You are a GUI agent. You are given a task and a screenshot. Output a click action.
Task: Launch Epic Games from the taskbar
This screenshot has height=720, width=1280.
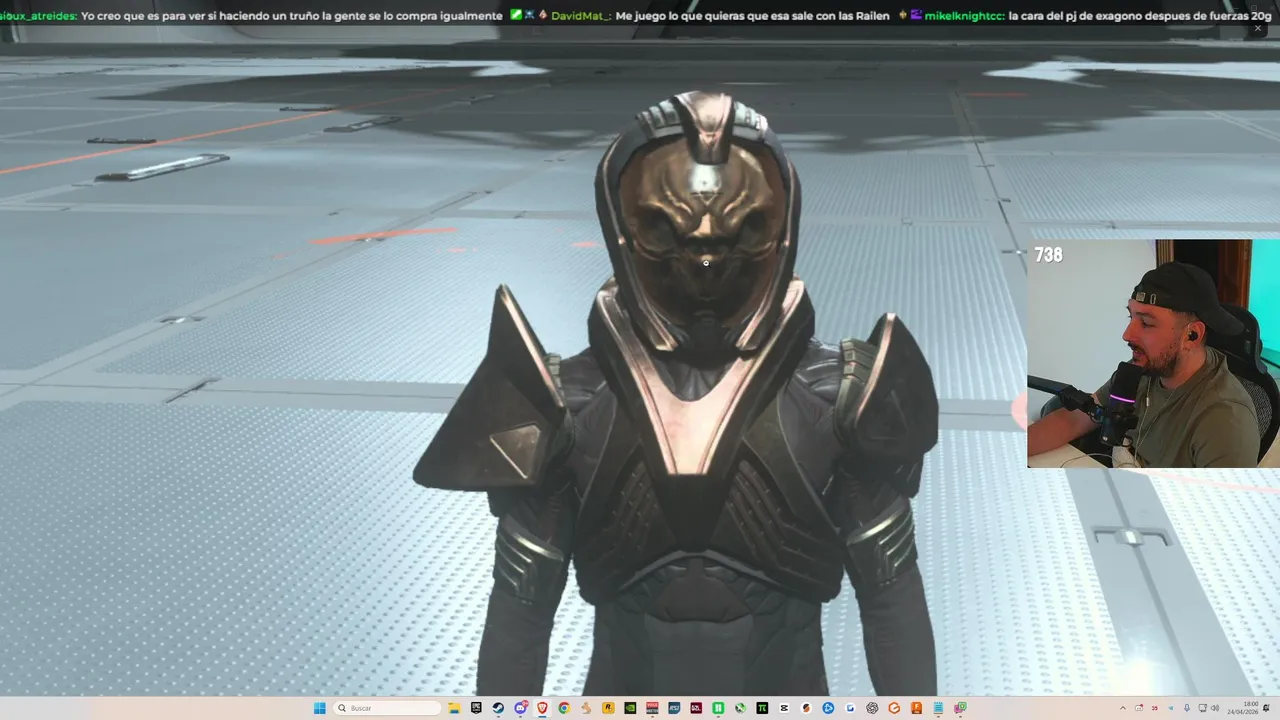coord(476,708)
